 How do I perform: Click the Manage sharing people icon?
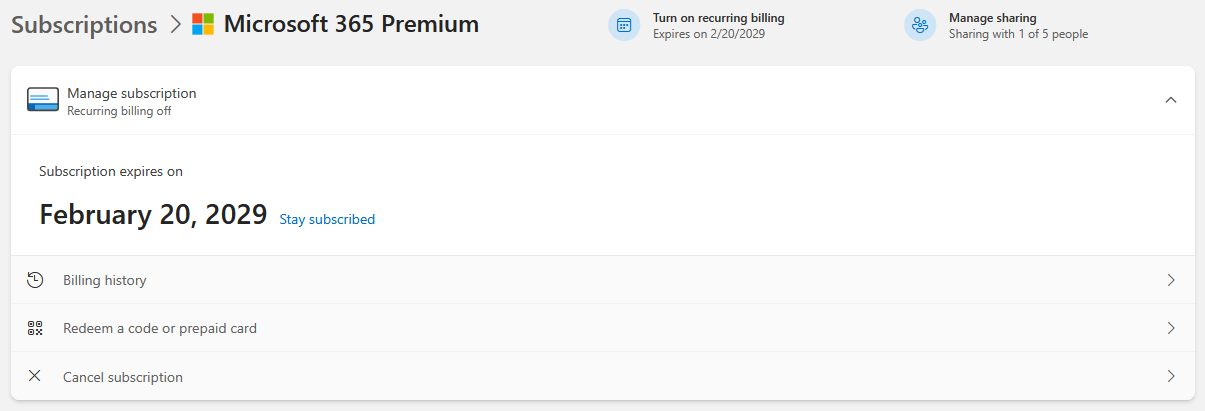920,25
